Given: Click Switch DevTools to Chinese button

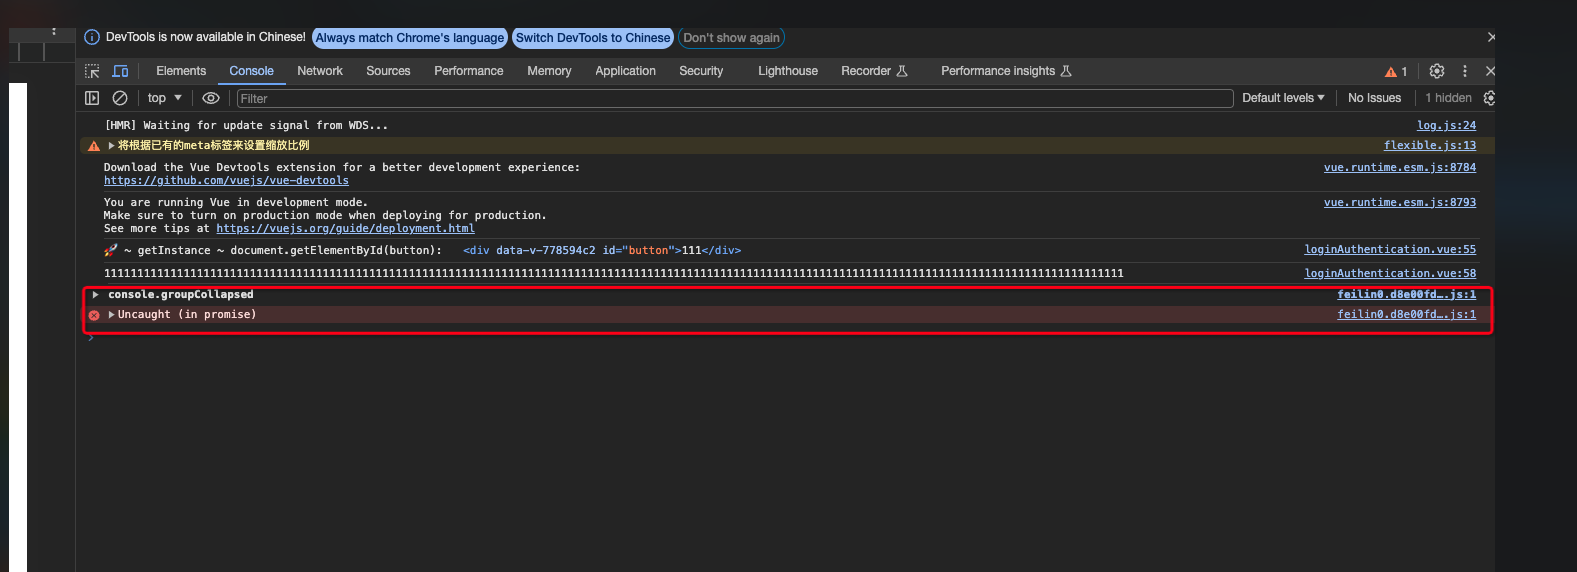Looking at the screenshot, I should pos(593,38).
